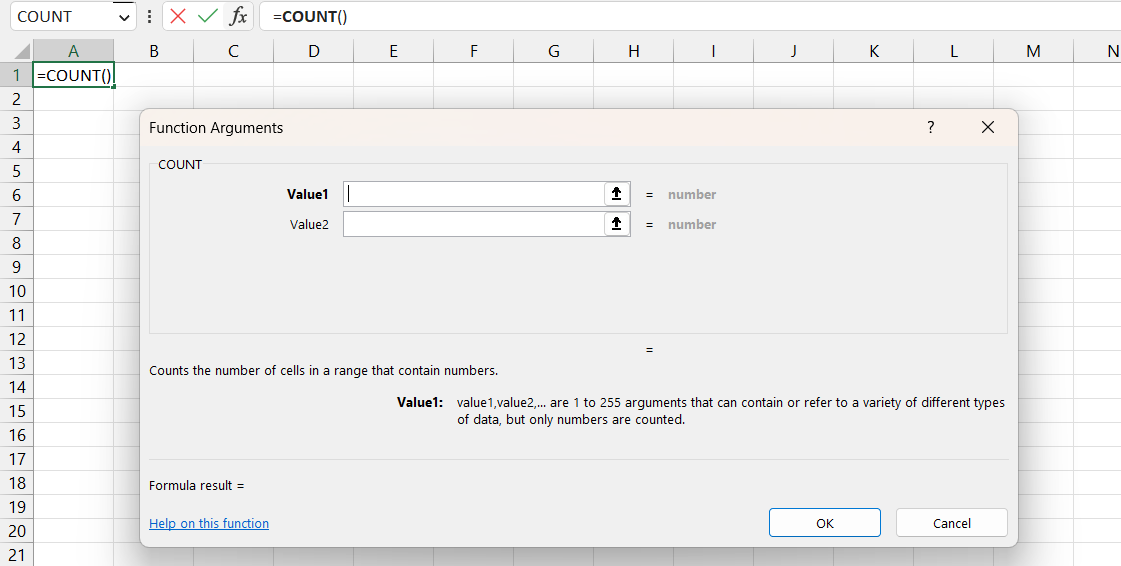Screen dimensions: 1121x566
Task: Click the Insert Function fx icon
Action: click(x=237, y=16)
